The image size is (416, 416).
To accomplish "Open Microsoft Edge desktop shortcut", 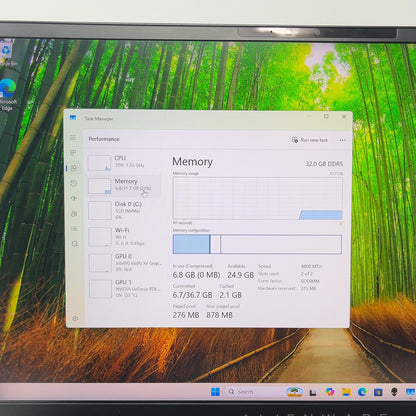I will (7, 94).
